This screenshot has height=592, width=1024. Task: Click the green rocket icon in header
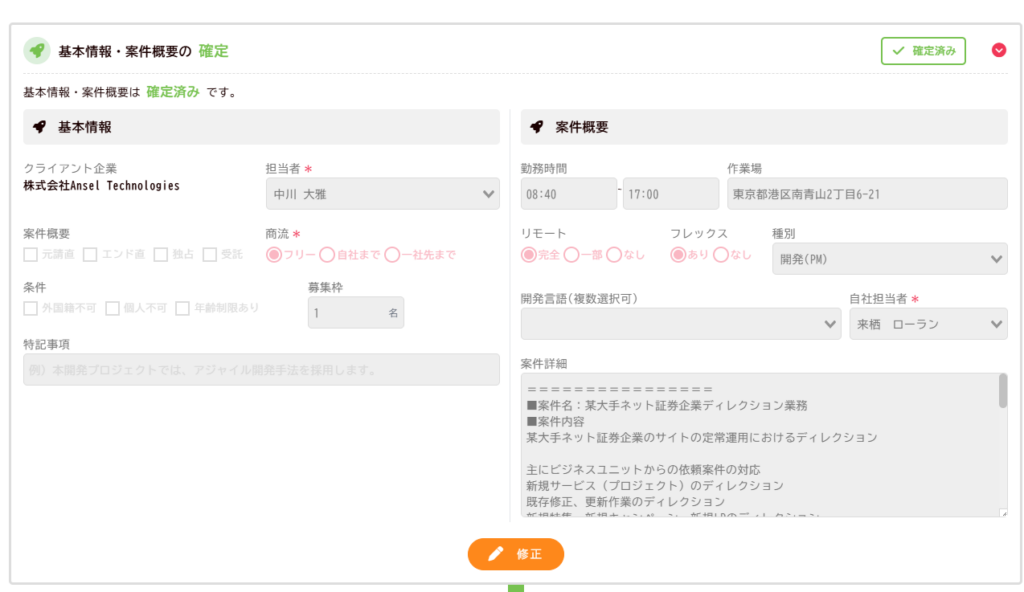pyautogui.click(x=37, y=50)
